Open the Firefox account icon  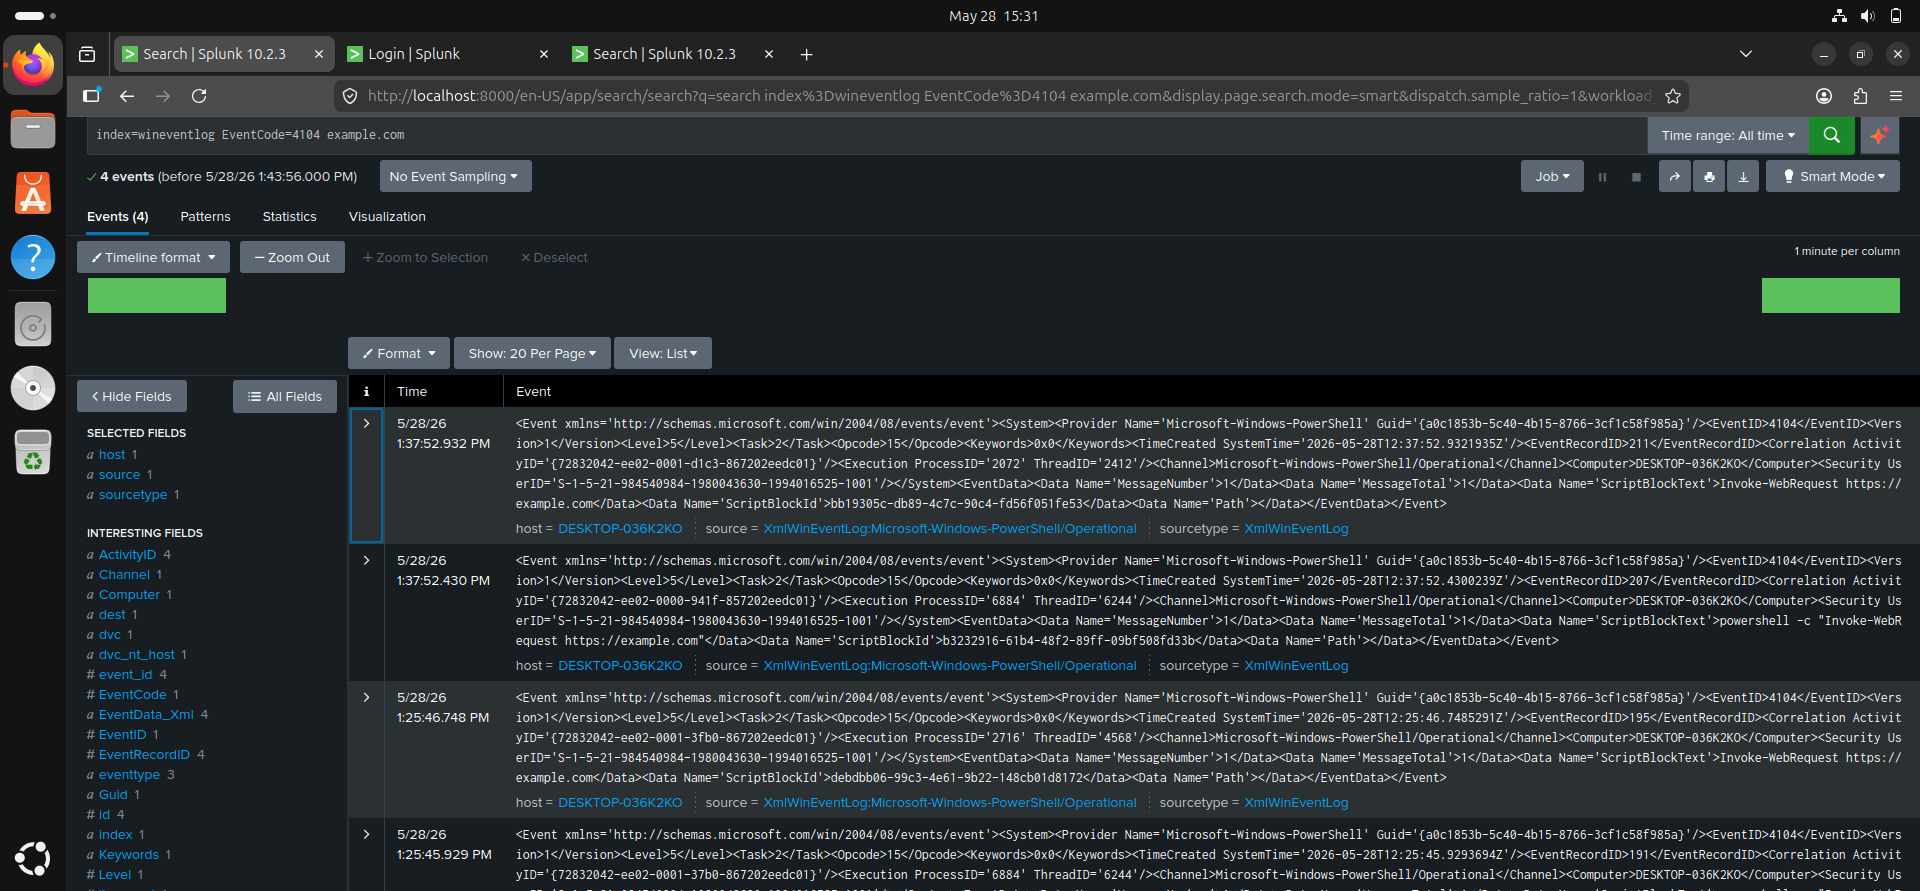1824,96
